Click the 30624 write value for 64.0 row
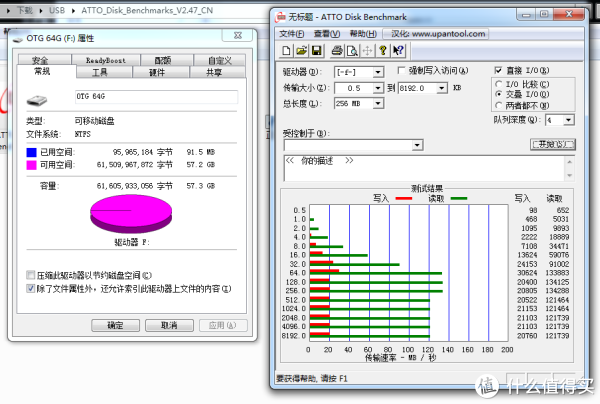Screen dimensions: 600x404 pyautogui.click(x=527, y=273)
